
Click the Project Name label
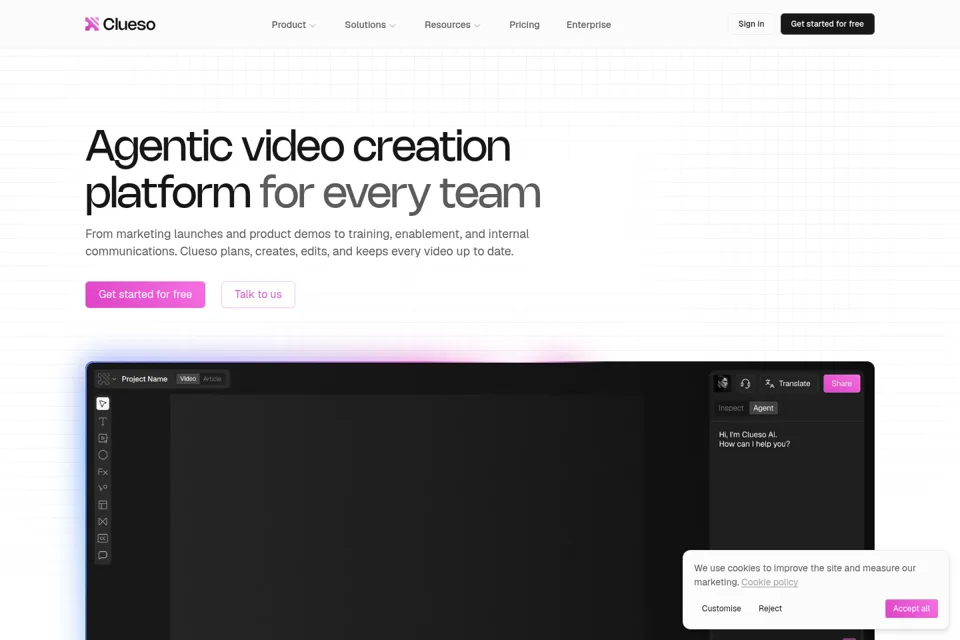coord(144,379)
